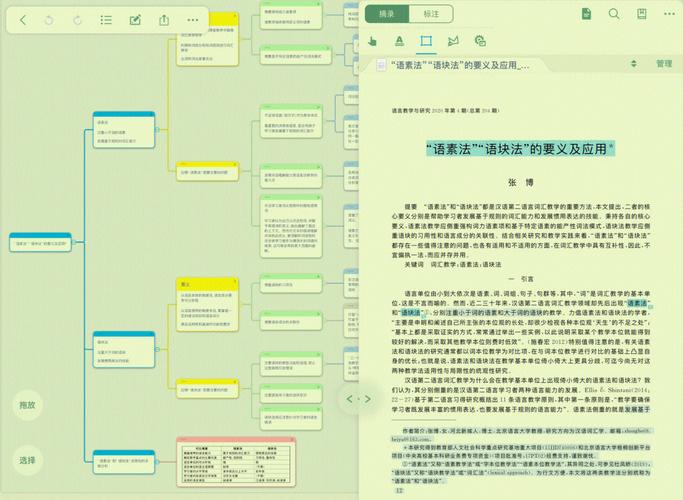Tap the round 拖放 button
Image resolution: width=683 pixels, height=500 pixels.
pyautogui.click(x=27, y=405)
